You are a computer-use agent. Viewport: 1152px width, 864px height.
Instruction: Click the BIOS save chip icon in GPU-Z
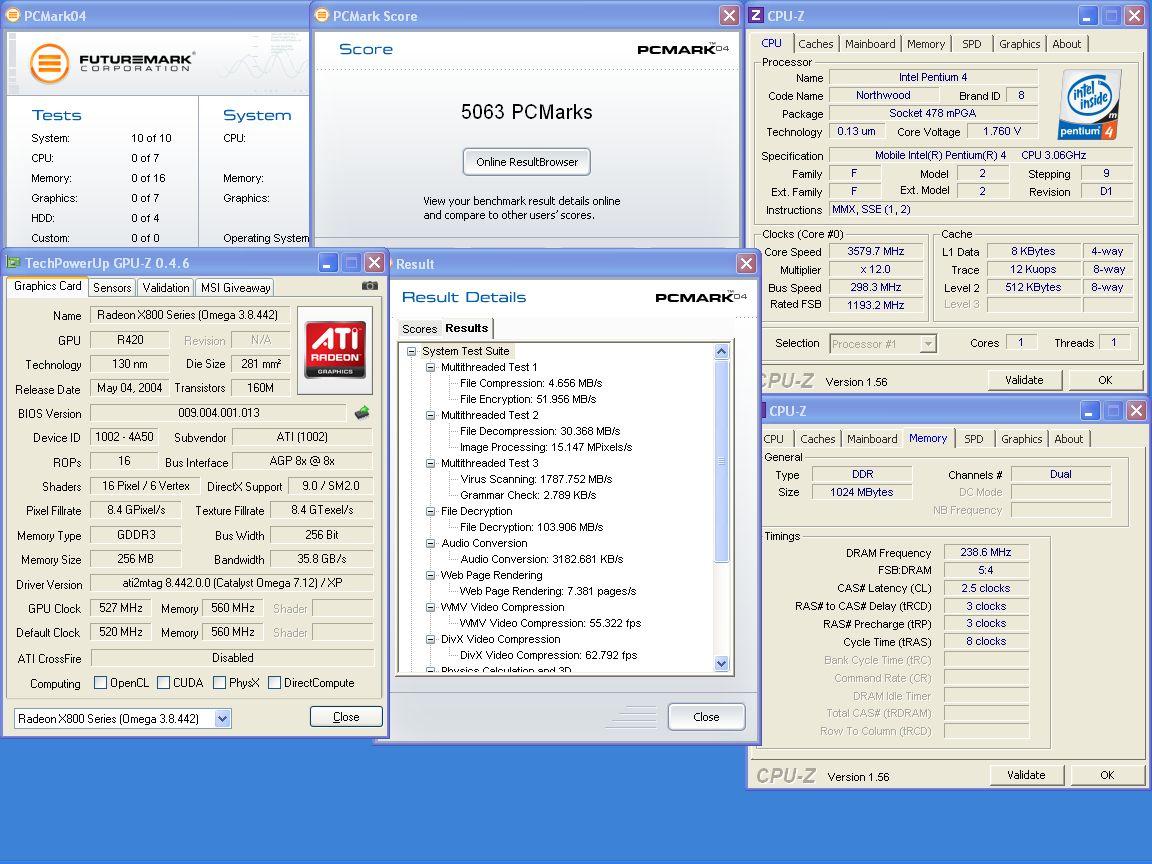[362, 413]
